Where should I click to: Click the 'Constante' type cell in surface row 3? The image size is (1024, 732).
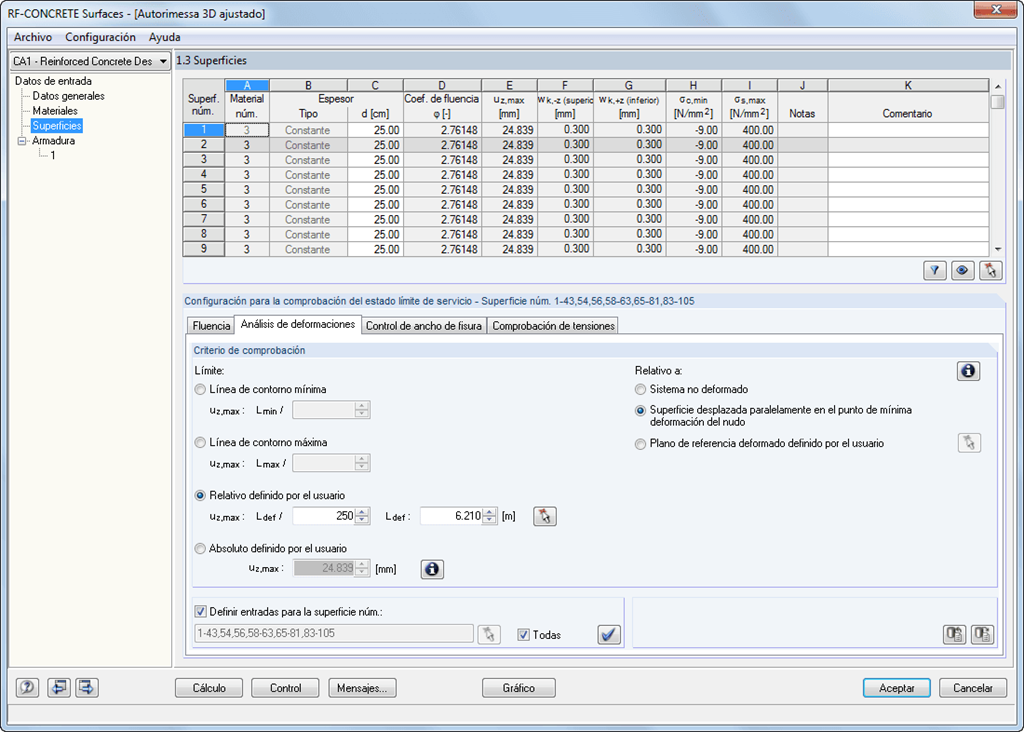pyautogui.click(x=308, y=160)
